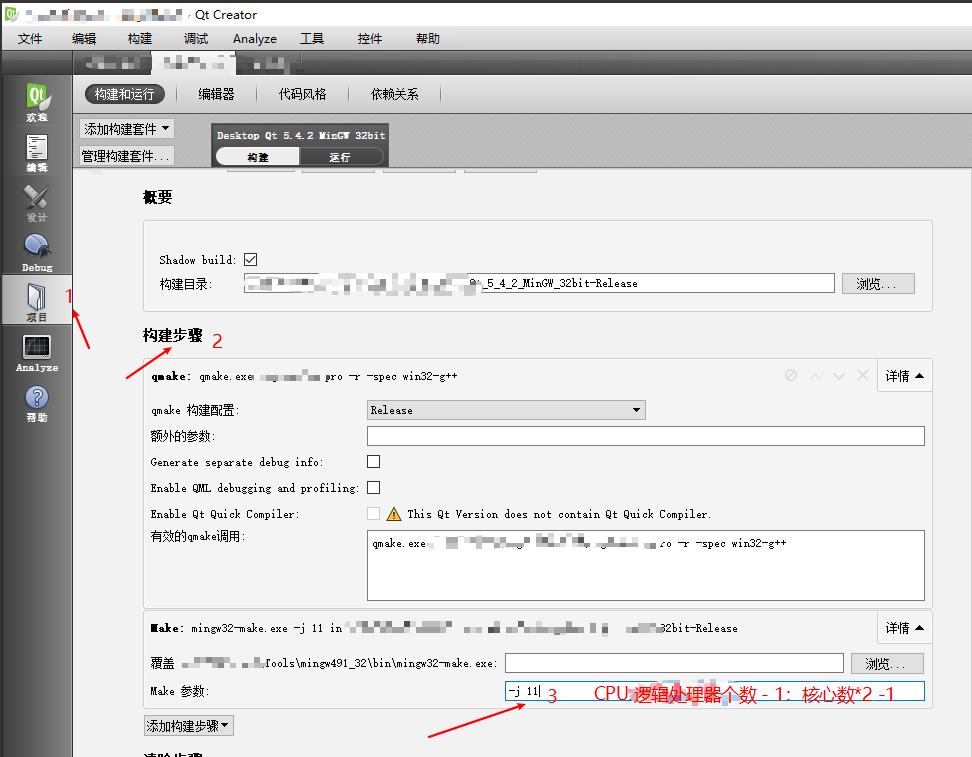Click the Make arguments field
This screenshot has height=757, width=972.
(715, 691)
